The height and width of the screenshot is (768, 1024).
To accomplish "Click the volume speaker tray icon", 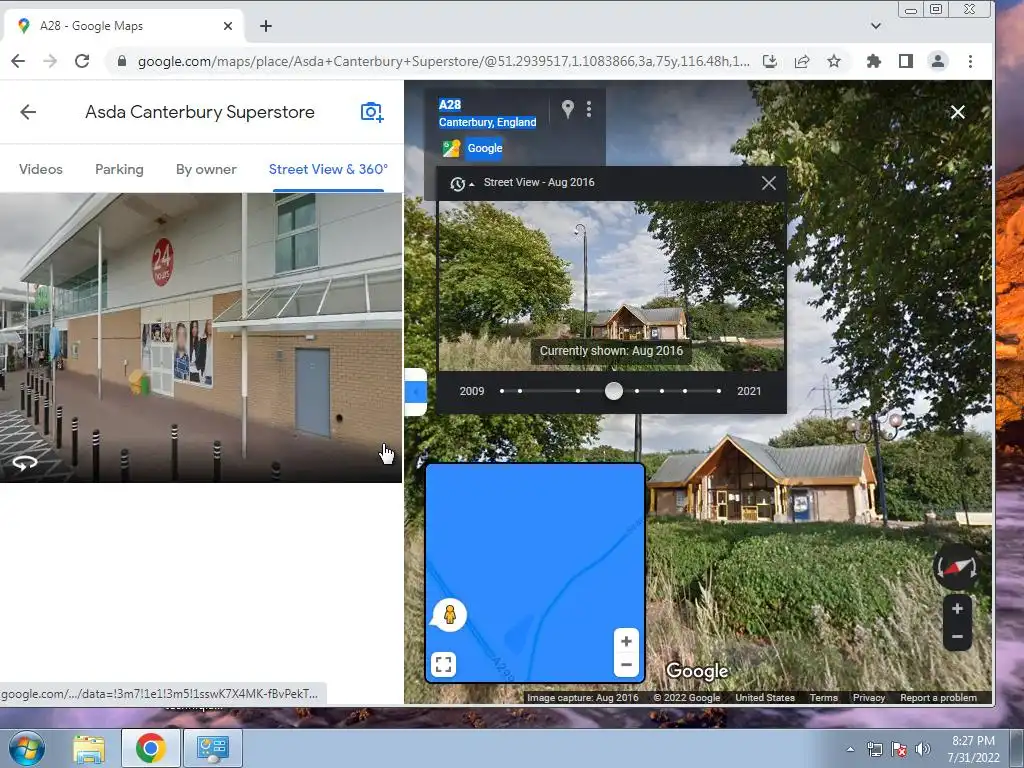I will click(923, 749).
